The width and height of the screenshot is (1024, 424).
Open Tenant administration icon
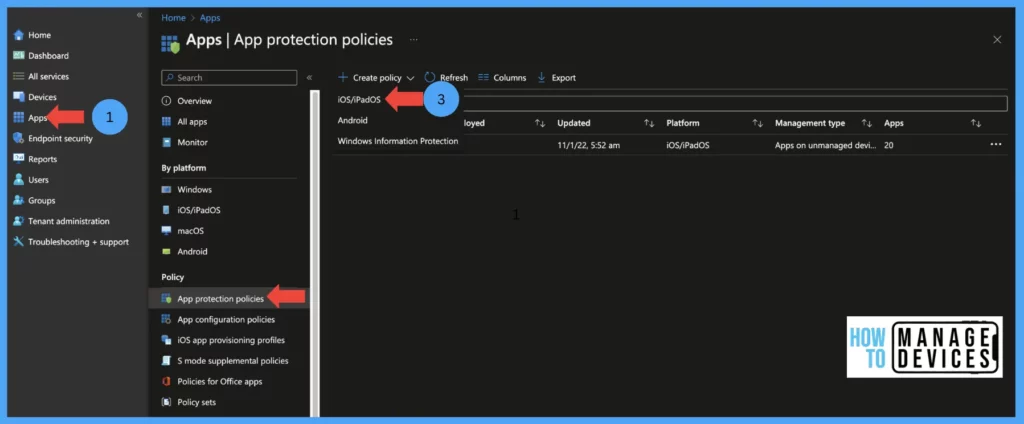[x=18, y=221]
